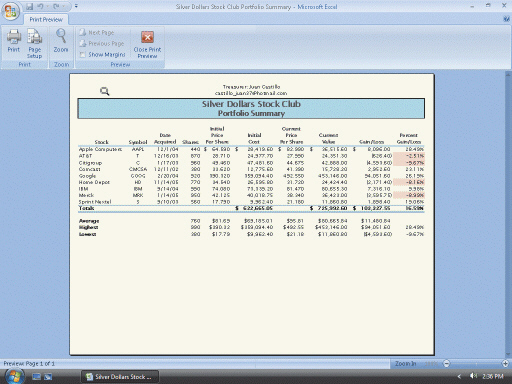Click the Apple Computers row name
Screen dimensions: 512x384
100,149
